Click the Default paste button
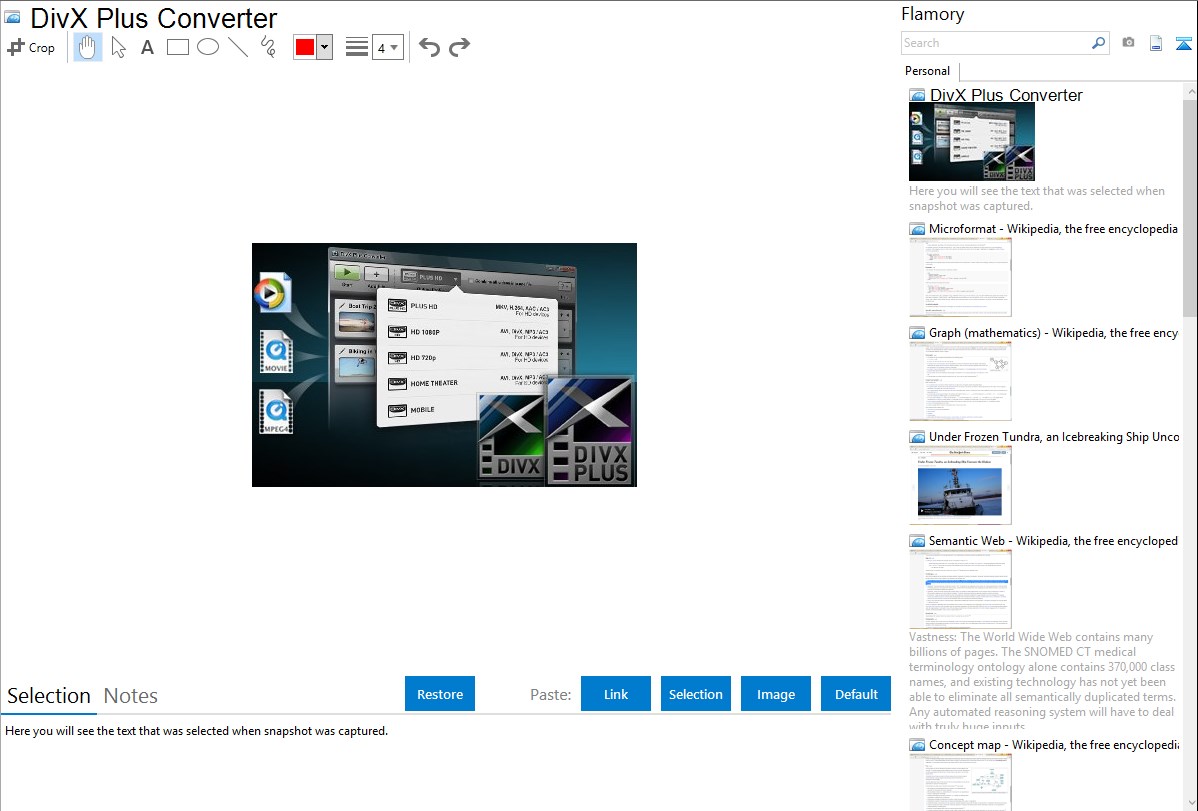1198x811 pixels. [856, 694]
